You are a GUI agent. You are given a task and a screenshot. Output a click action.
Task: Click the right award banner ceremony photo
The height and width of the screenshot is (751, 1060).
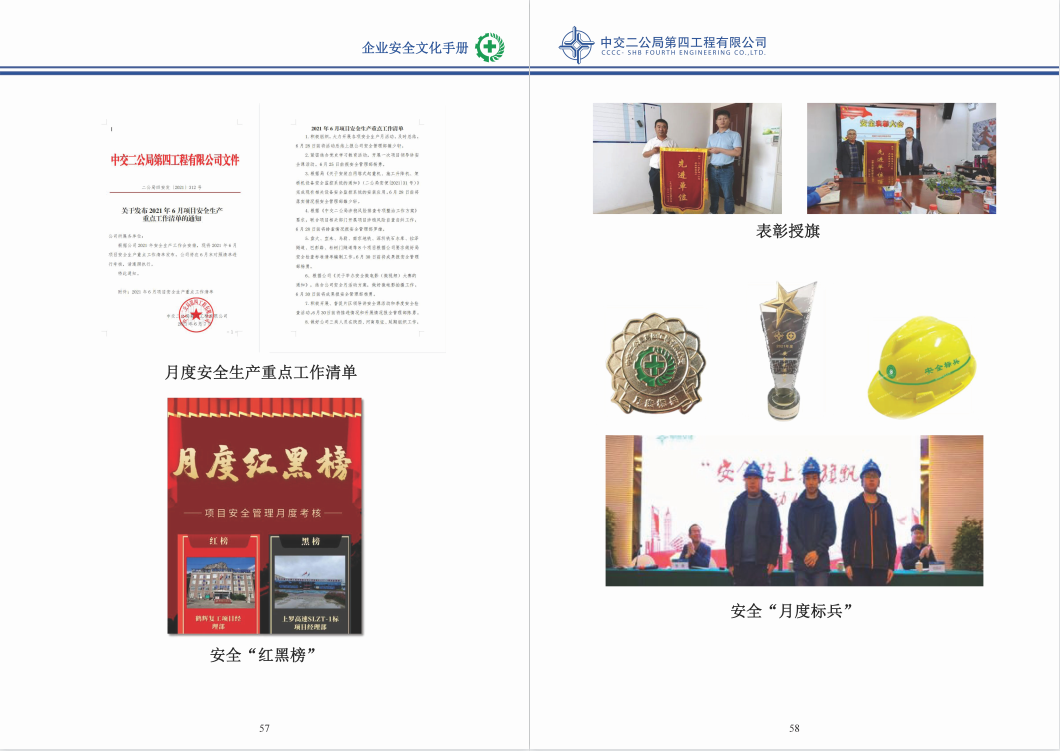[x=901, y=158]
